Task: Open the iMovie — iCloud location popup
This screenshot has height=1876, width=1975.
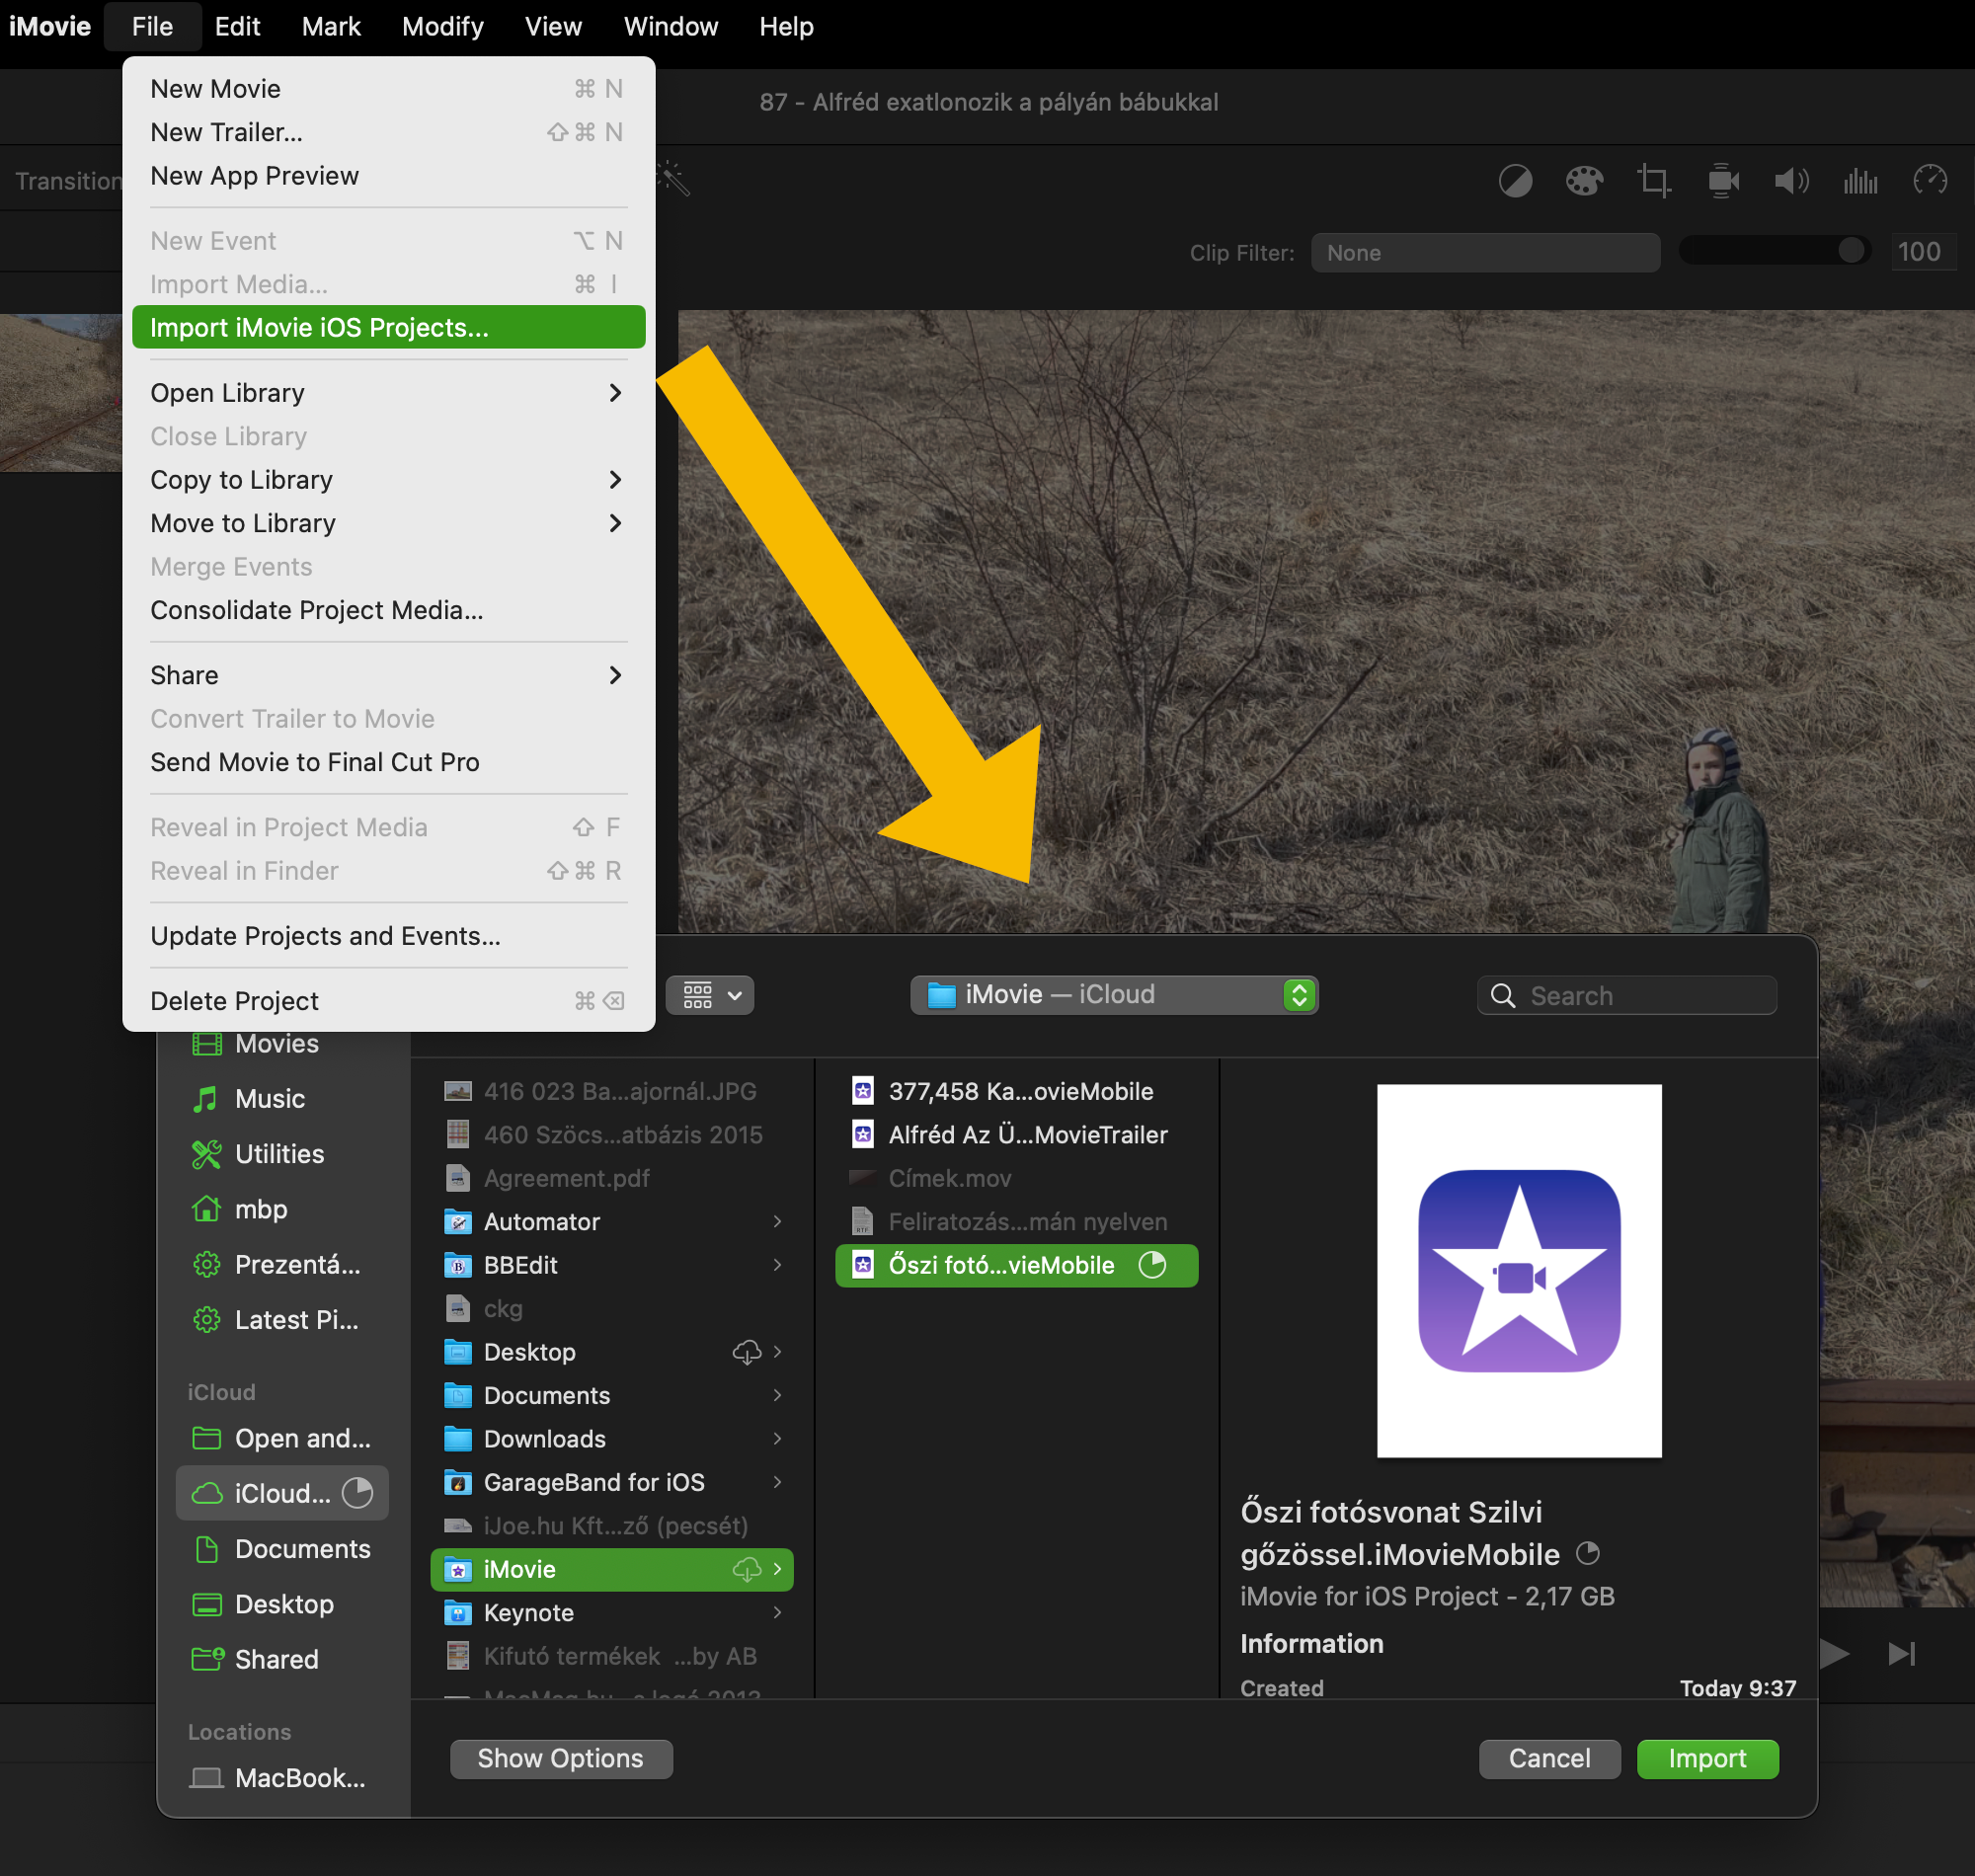Action: pyautogui.click(x=1114, y=995)
